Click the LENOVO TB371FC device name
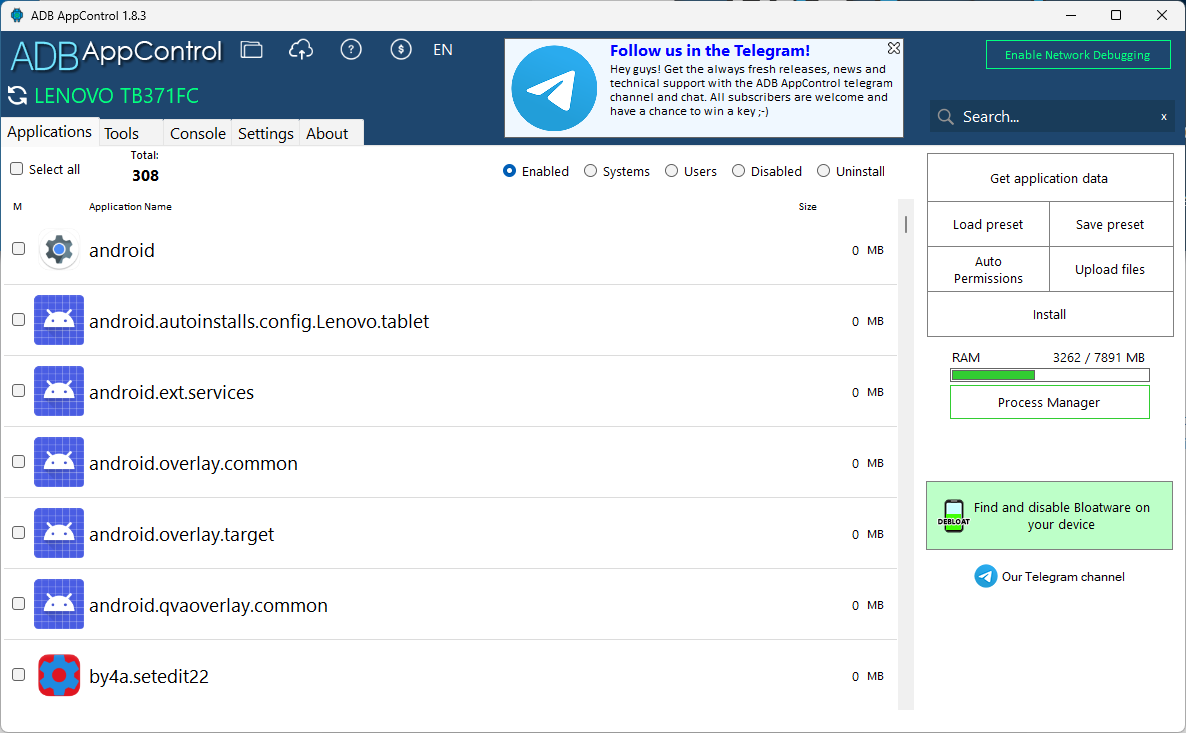The height and width of the screenshot is (733, 1186). click(116, 96)
